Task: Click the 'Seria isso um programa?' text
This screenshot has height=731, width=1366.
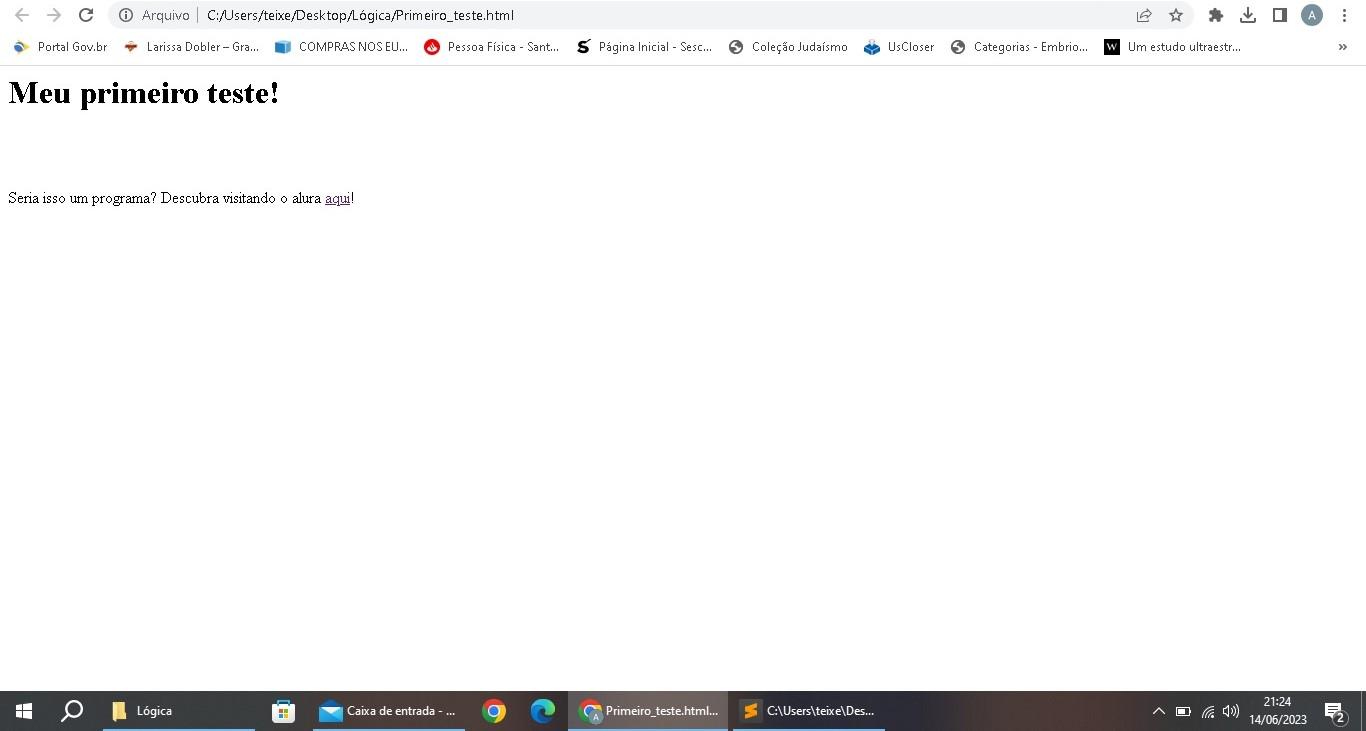Action: click(82, 198)
